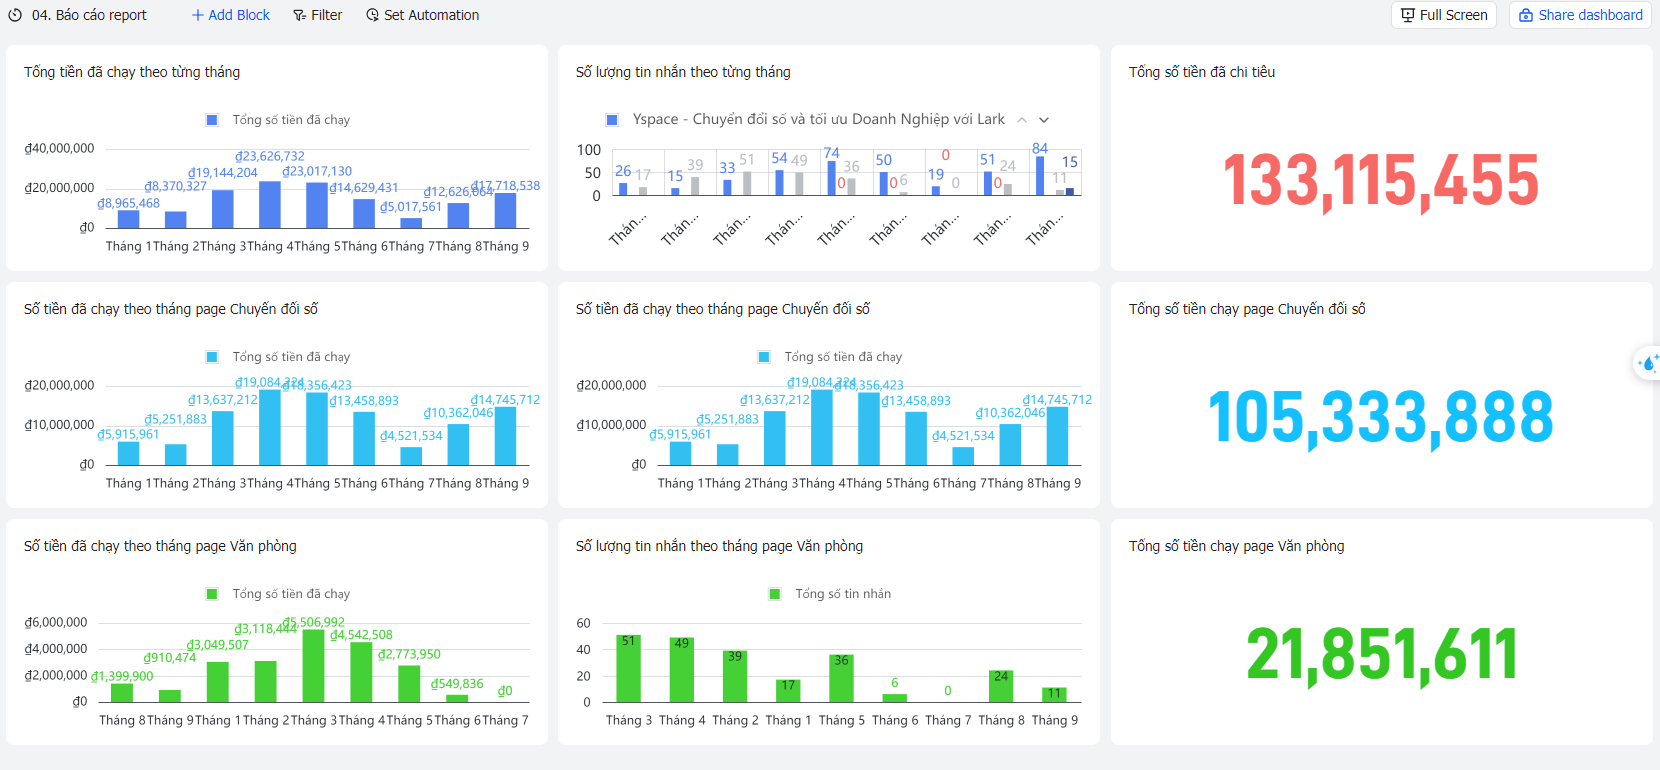1660x770 pixels.
Task: Click the dashboard icon beside 04. Báo cáo report
Action: (15, 15)
